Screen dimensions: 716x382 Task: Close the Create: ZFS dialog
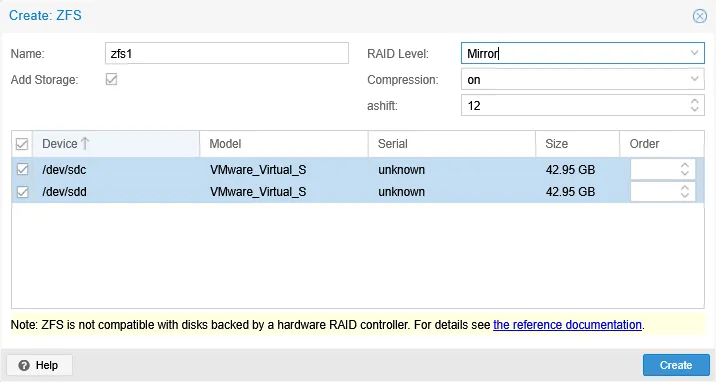click(700, 16)
